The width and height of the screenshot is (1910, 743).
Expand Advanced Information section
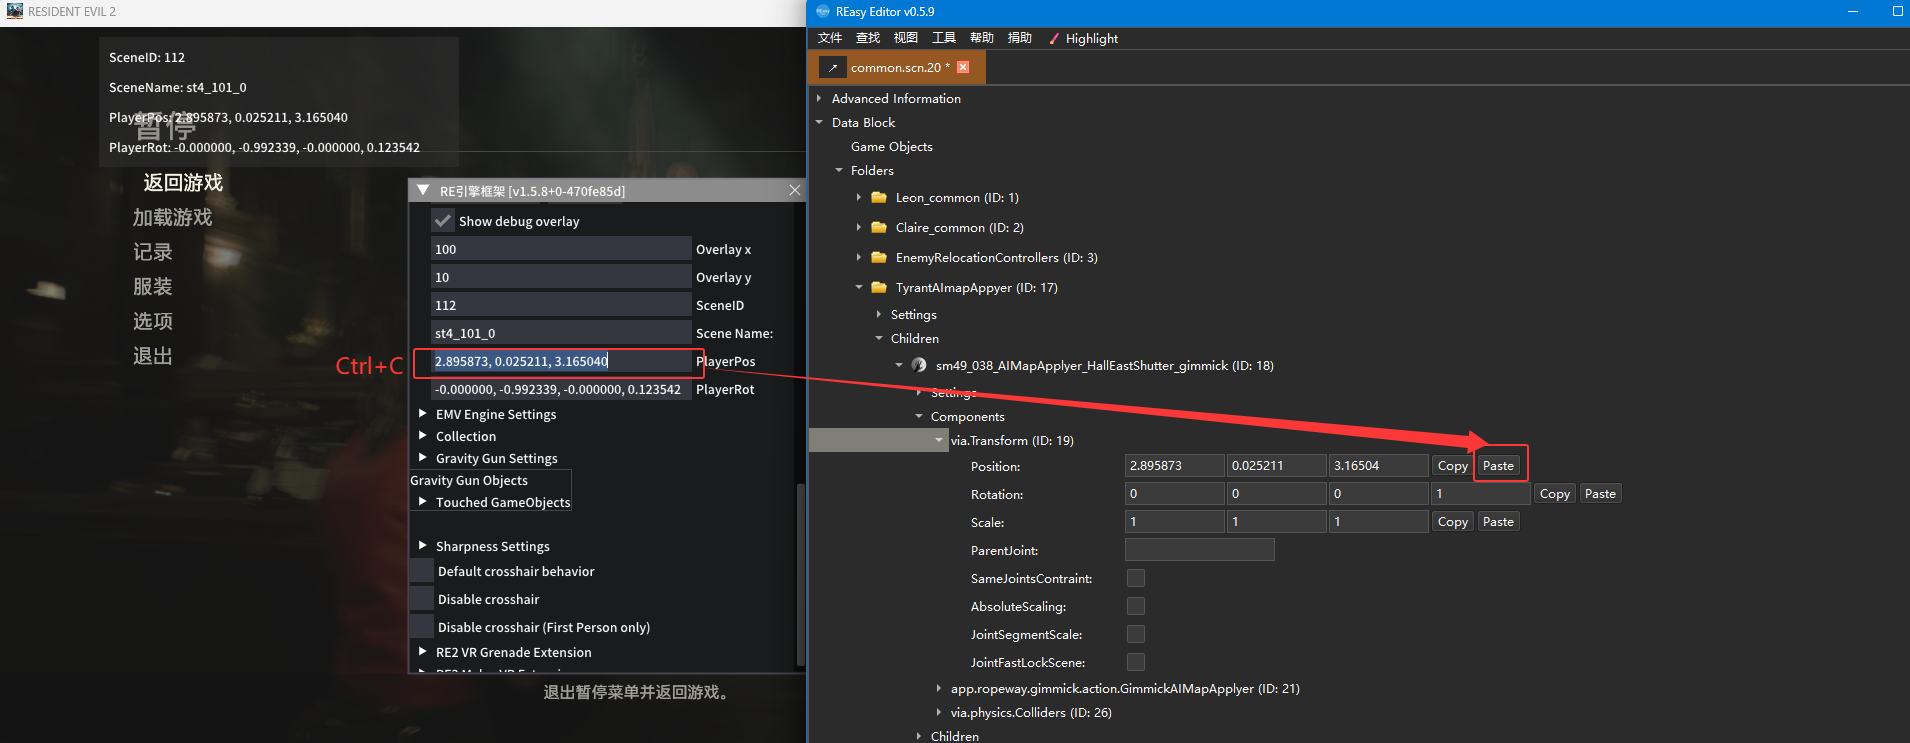pyautogui.click(x=819, y=98)
